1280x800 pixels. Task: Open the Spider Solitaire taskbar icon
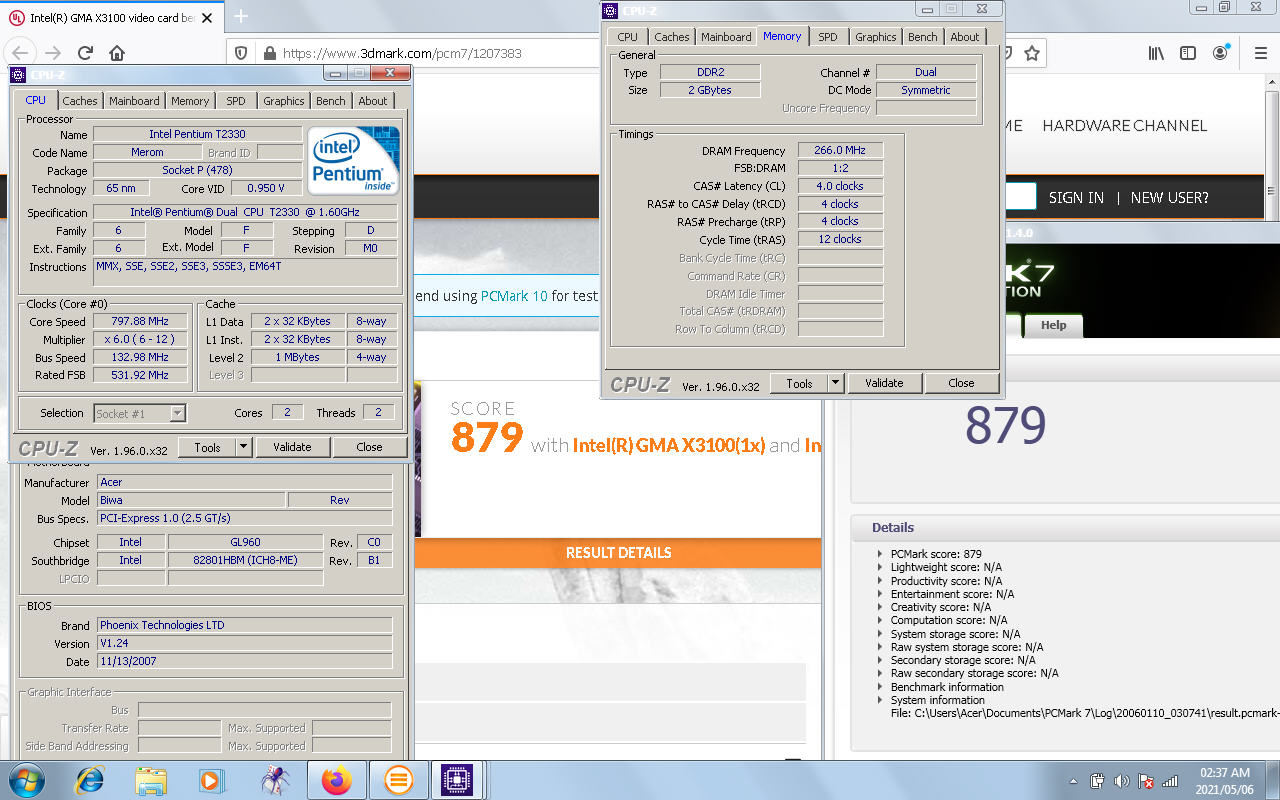274,779
